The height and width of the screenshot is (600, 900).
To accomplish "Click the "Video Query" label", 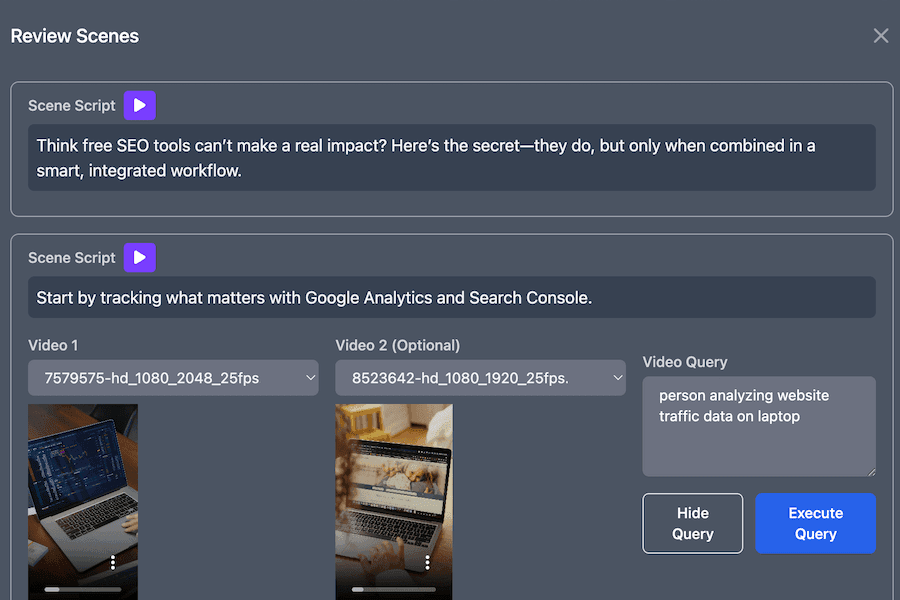I will 685,362.
